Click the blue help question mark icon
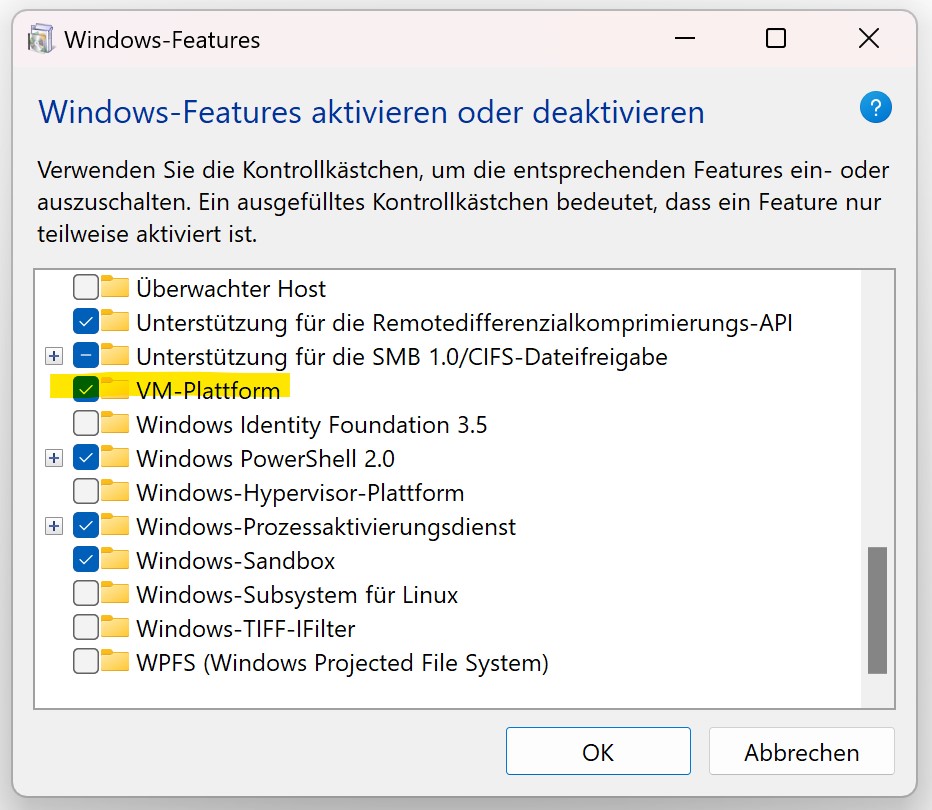Image resolution: width=932 pixels, height=810 pixels. [x=875, y=108]
